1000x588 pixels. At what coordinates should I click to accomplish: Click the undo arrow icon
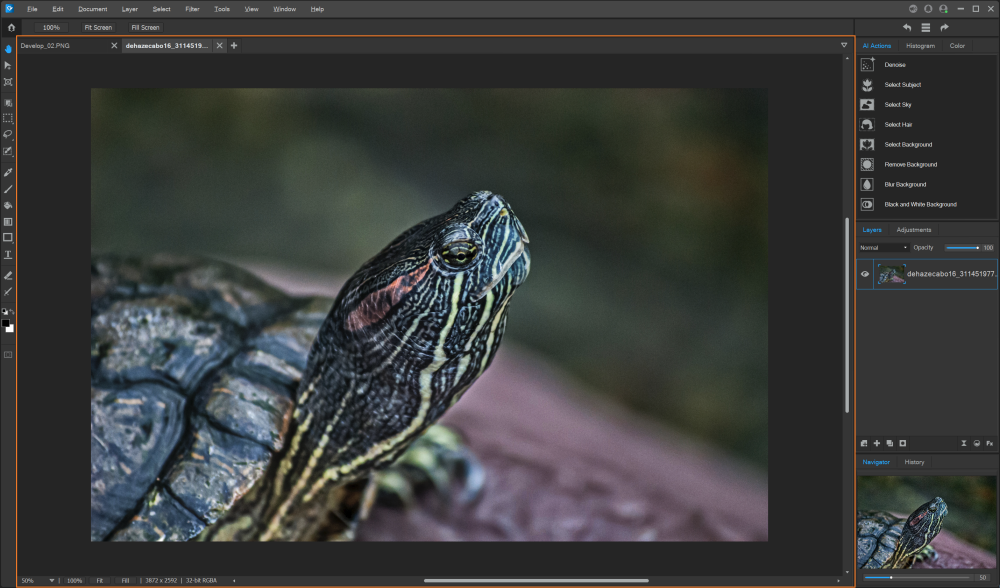[x=907, y=27]
